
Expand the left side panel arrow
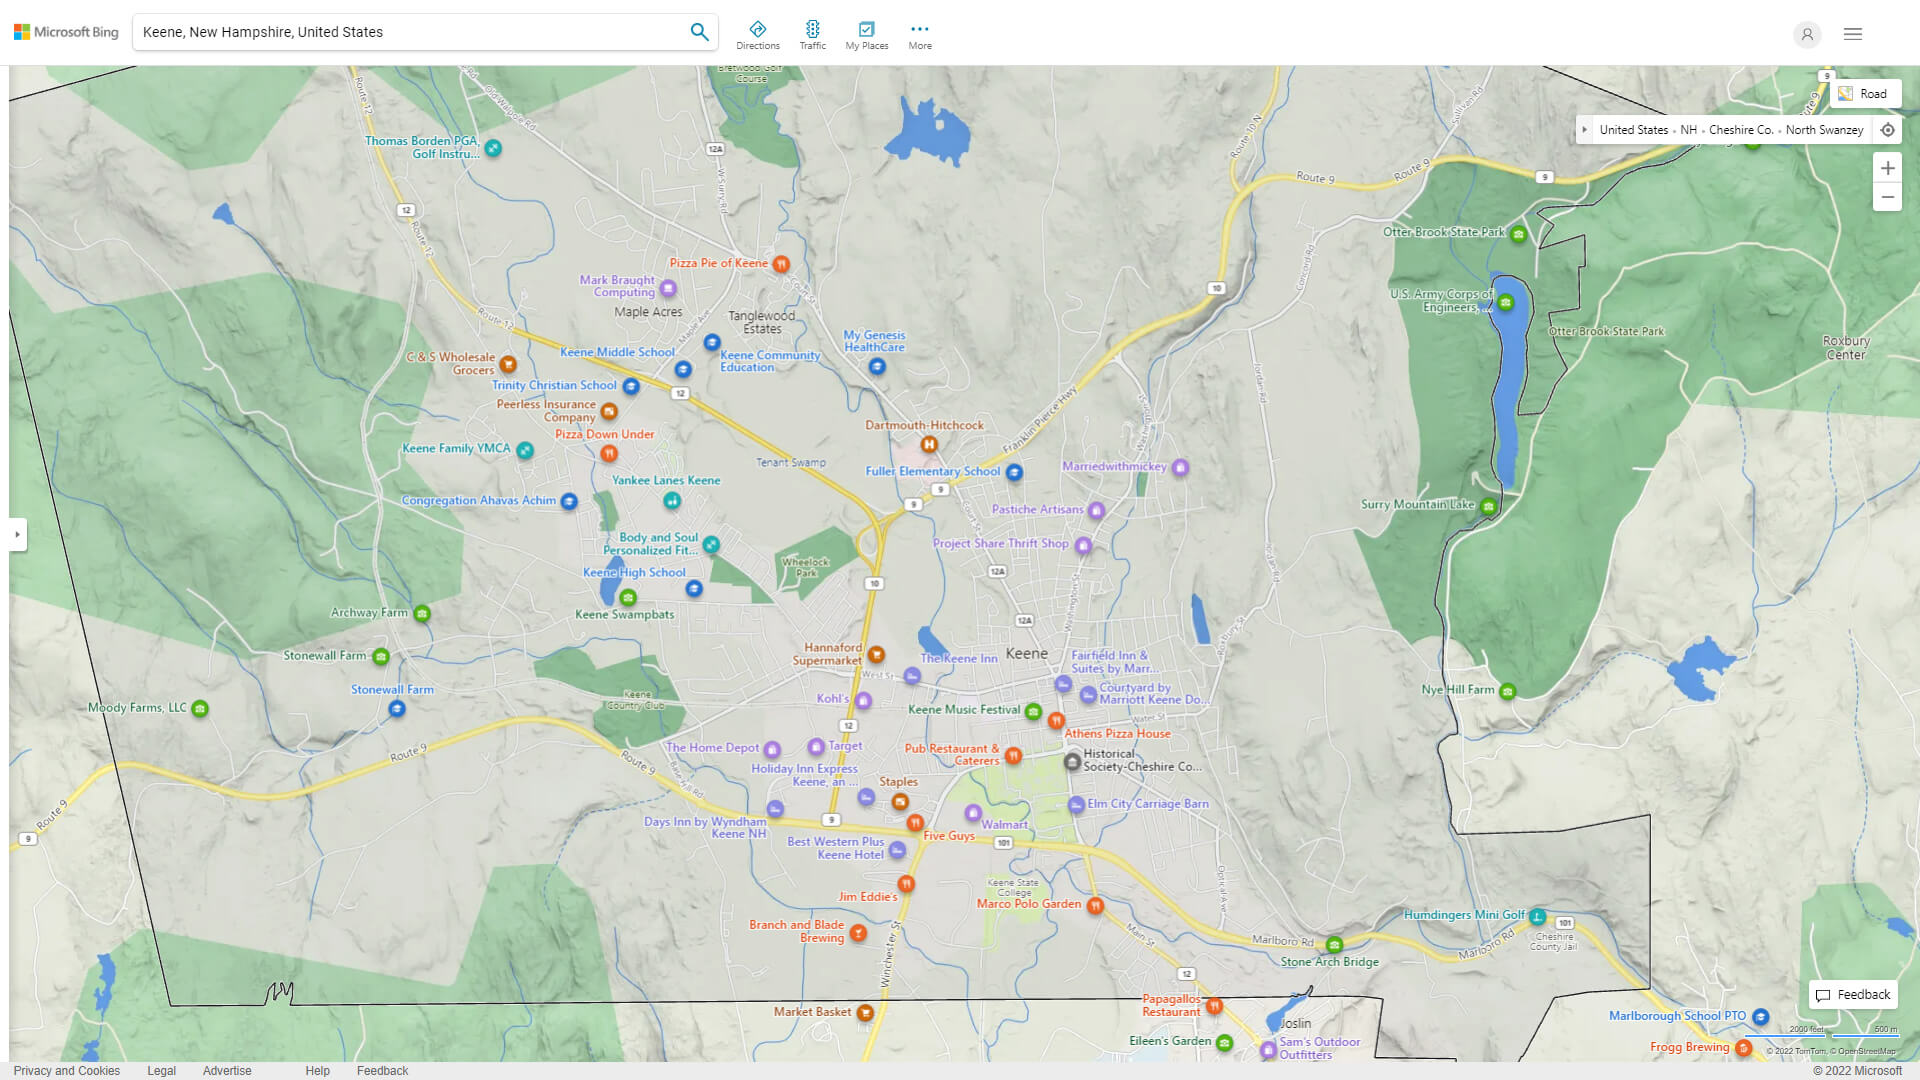tap(17, 535)
